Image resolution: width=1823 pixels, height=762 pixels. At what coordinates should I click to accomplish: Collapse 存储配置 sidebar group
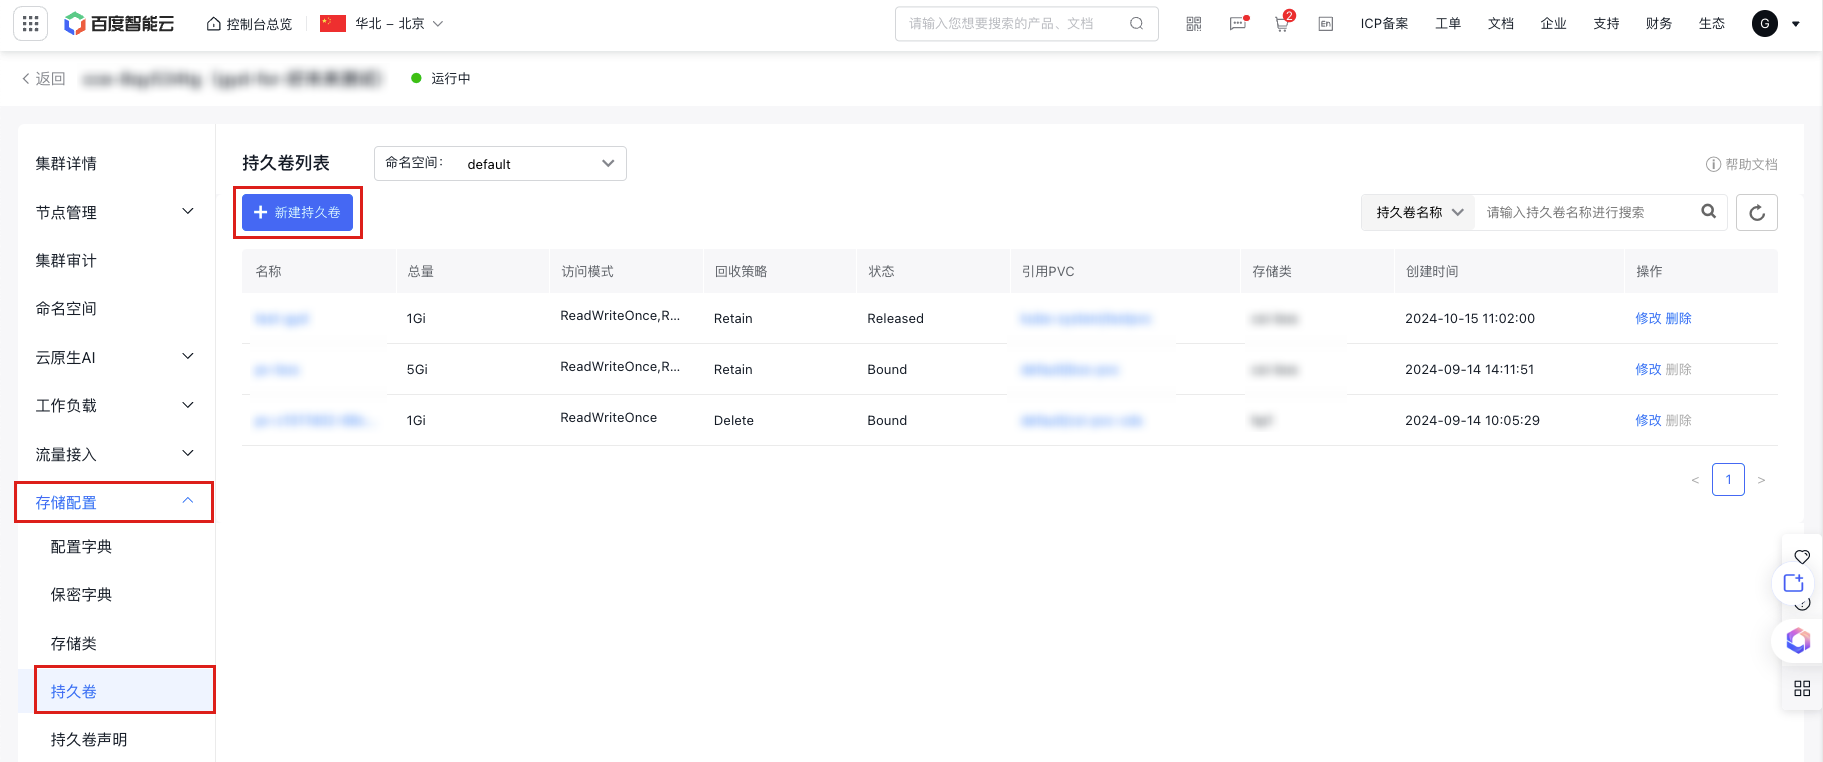pyautogui.click(x=116, y=502)
